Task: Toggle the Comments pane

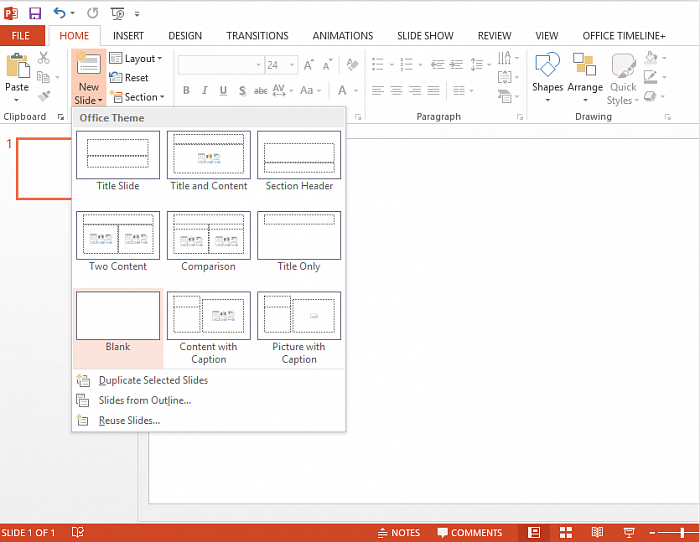Action: point(468,532)
